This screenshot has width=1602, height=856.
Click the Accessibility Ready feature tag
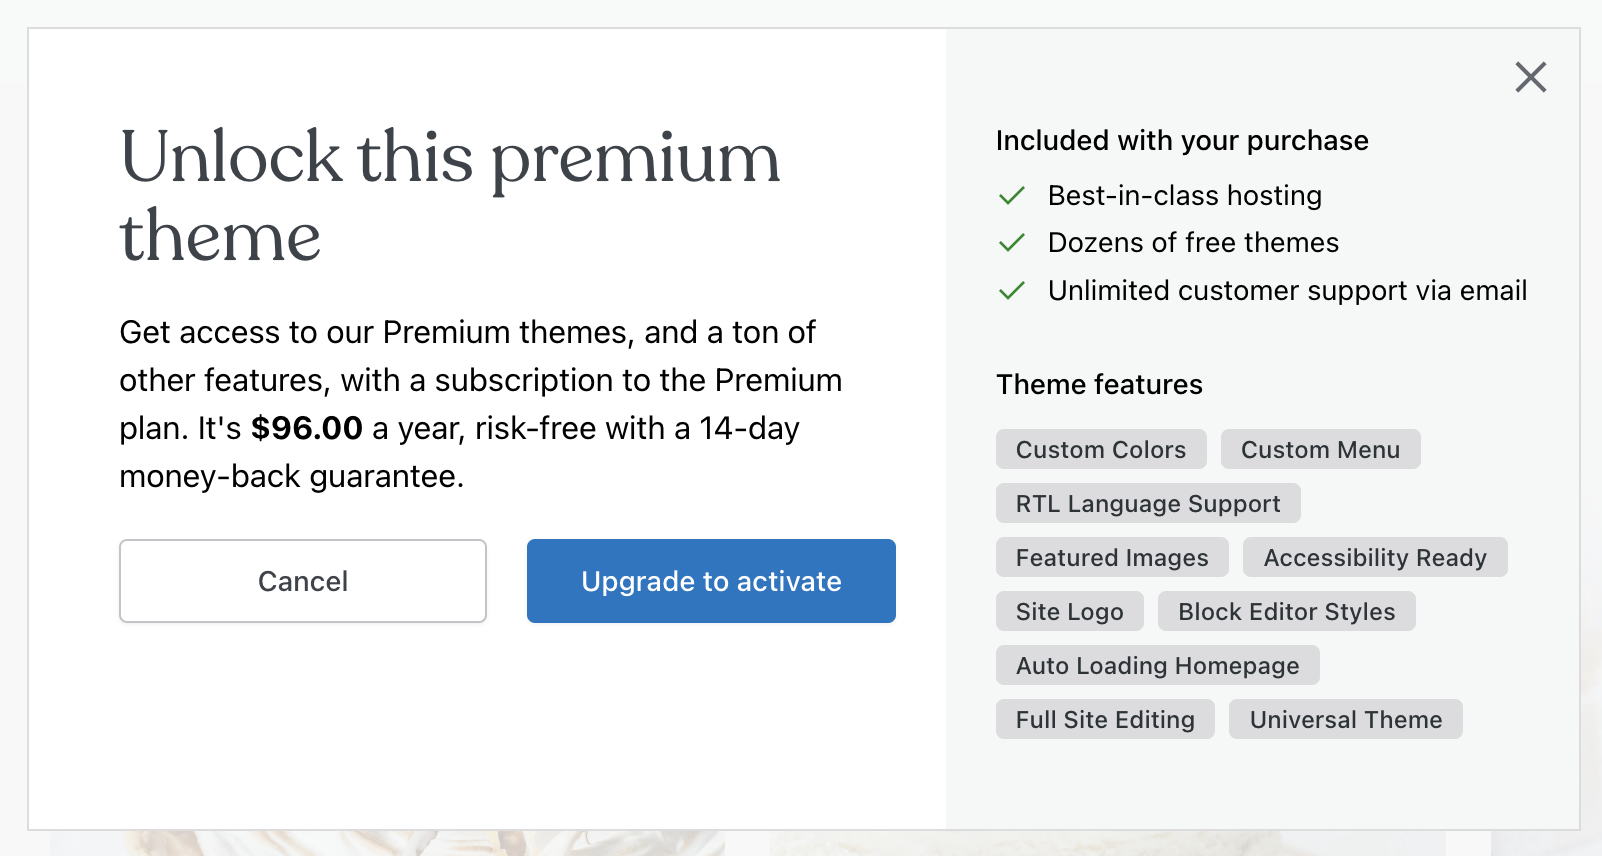pos(1375,557)
